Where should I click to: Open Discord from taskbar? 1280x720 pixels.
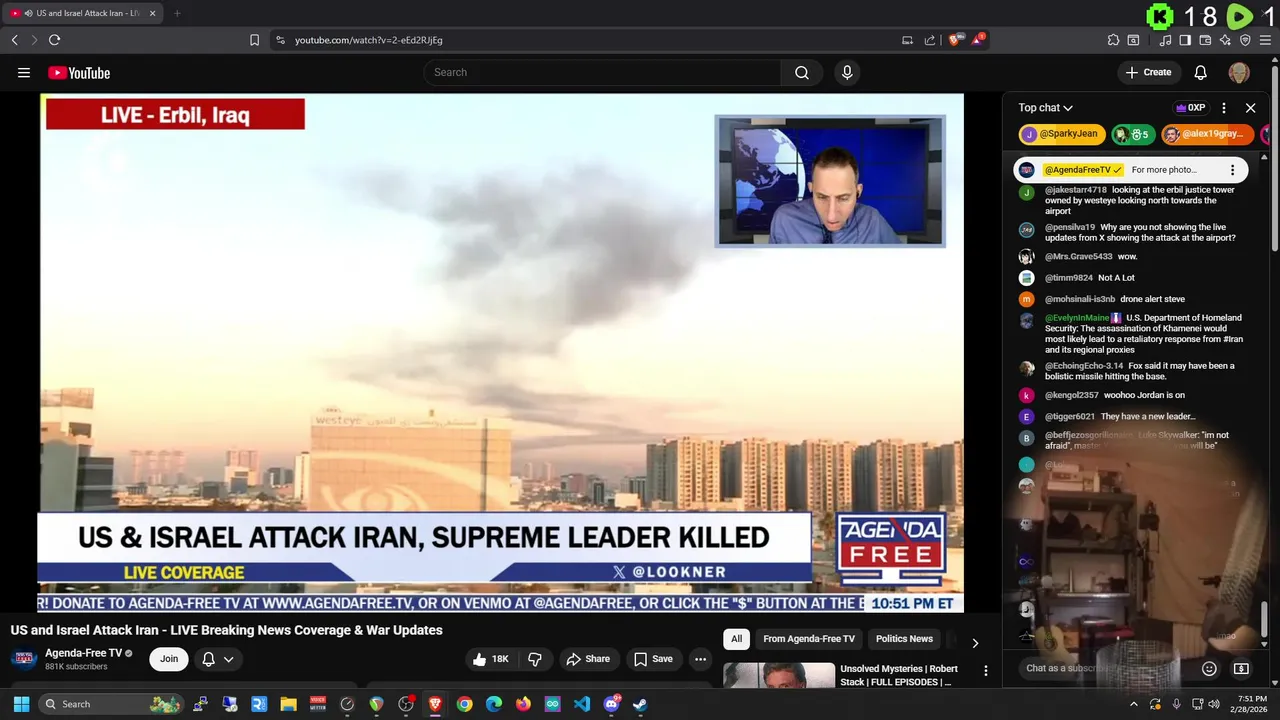coord(611,704)
